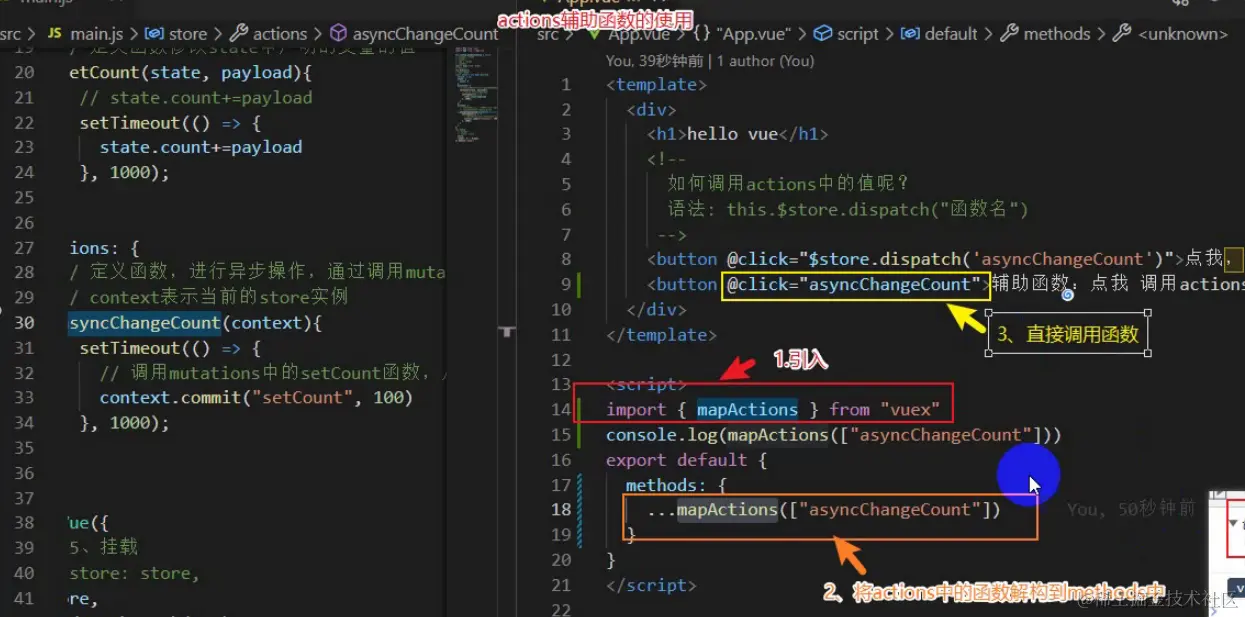Click ...mapActions call on line 18
The image size is (1245, 617).
pyautogui.click(x=823, y=510)
